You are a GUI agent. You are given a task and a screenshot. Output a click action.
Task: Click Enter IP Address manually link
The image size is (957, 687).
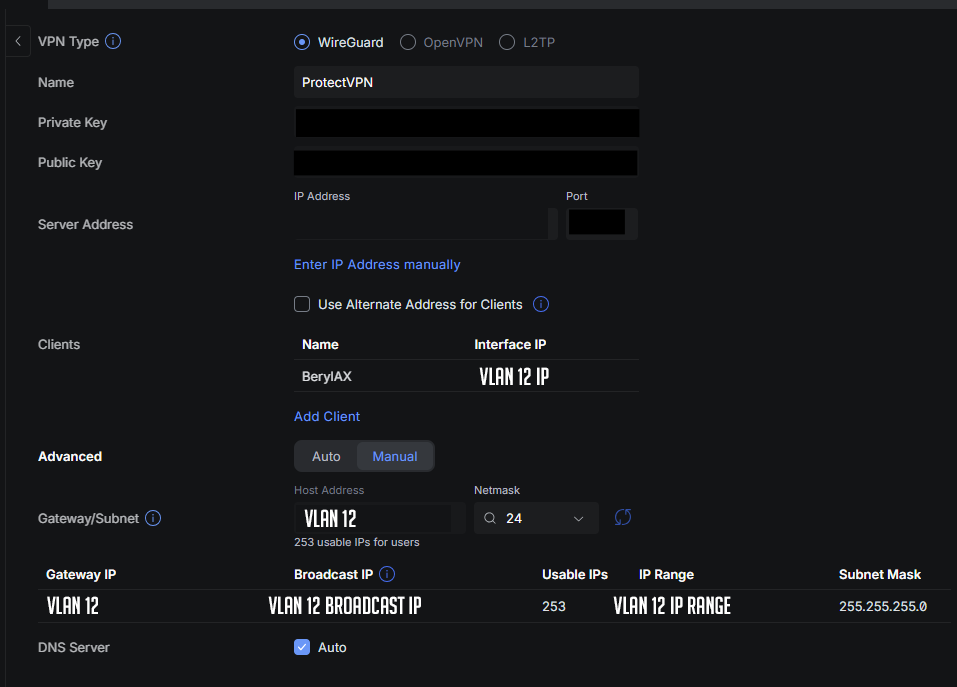tap(377, 264)
